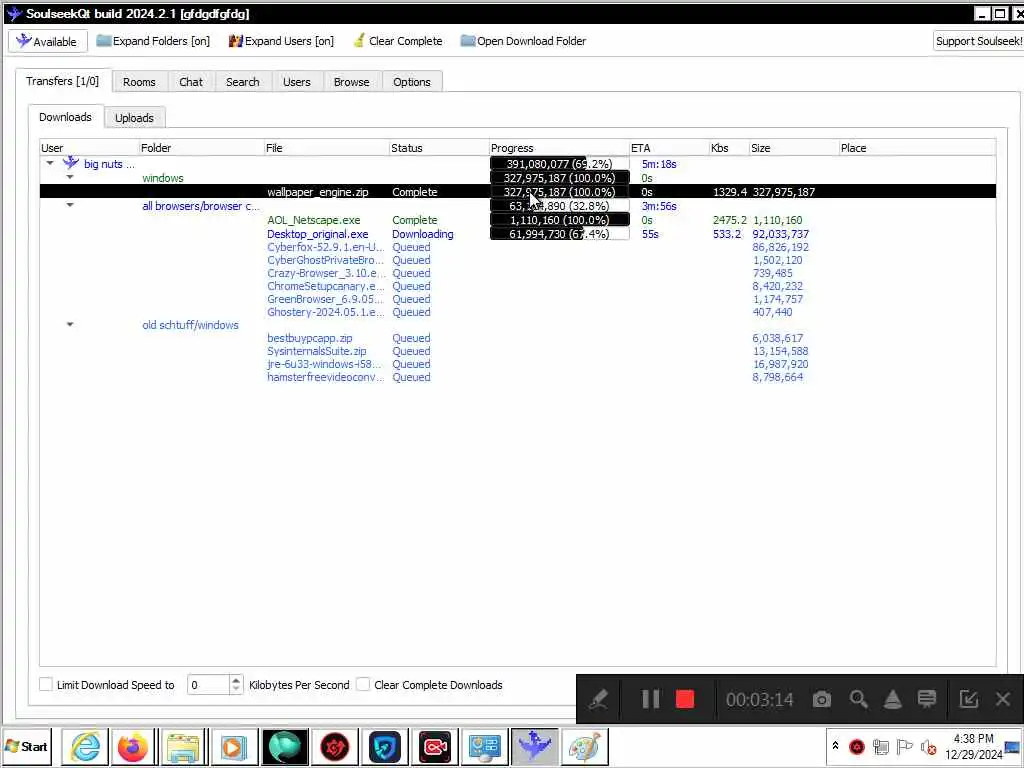Click the download speed limit input field
This screenshot has width=1024, height=768.
point(208,684)
